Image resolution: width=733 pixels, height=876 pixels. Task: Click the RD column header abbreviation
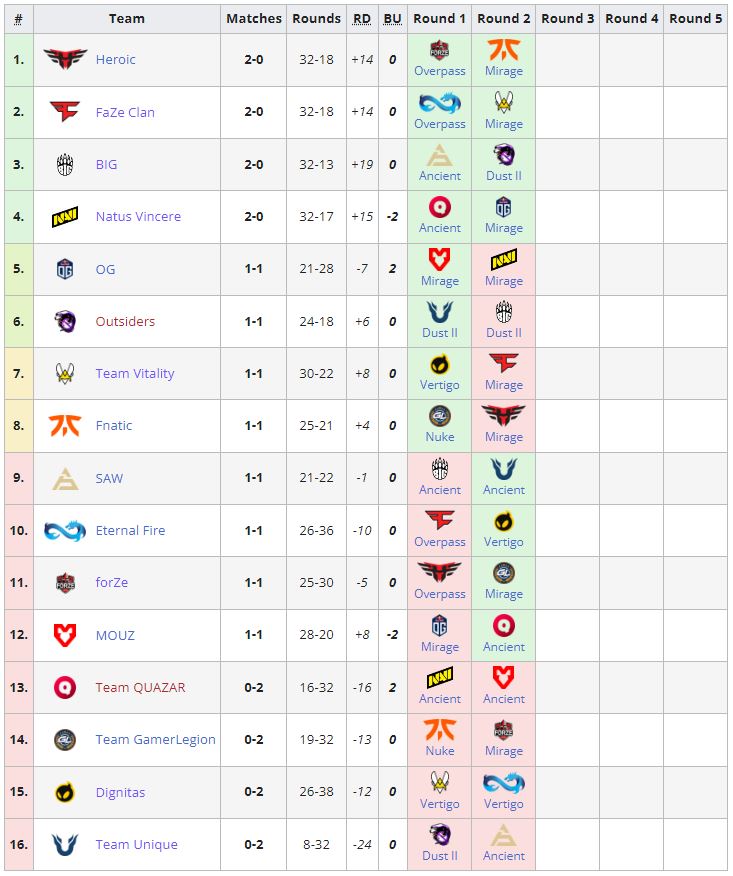click(x=361, y=19)
